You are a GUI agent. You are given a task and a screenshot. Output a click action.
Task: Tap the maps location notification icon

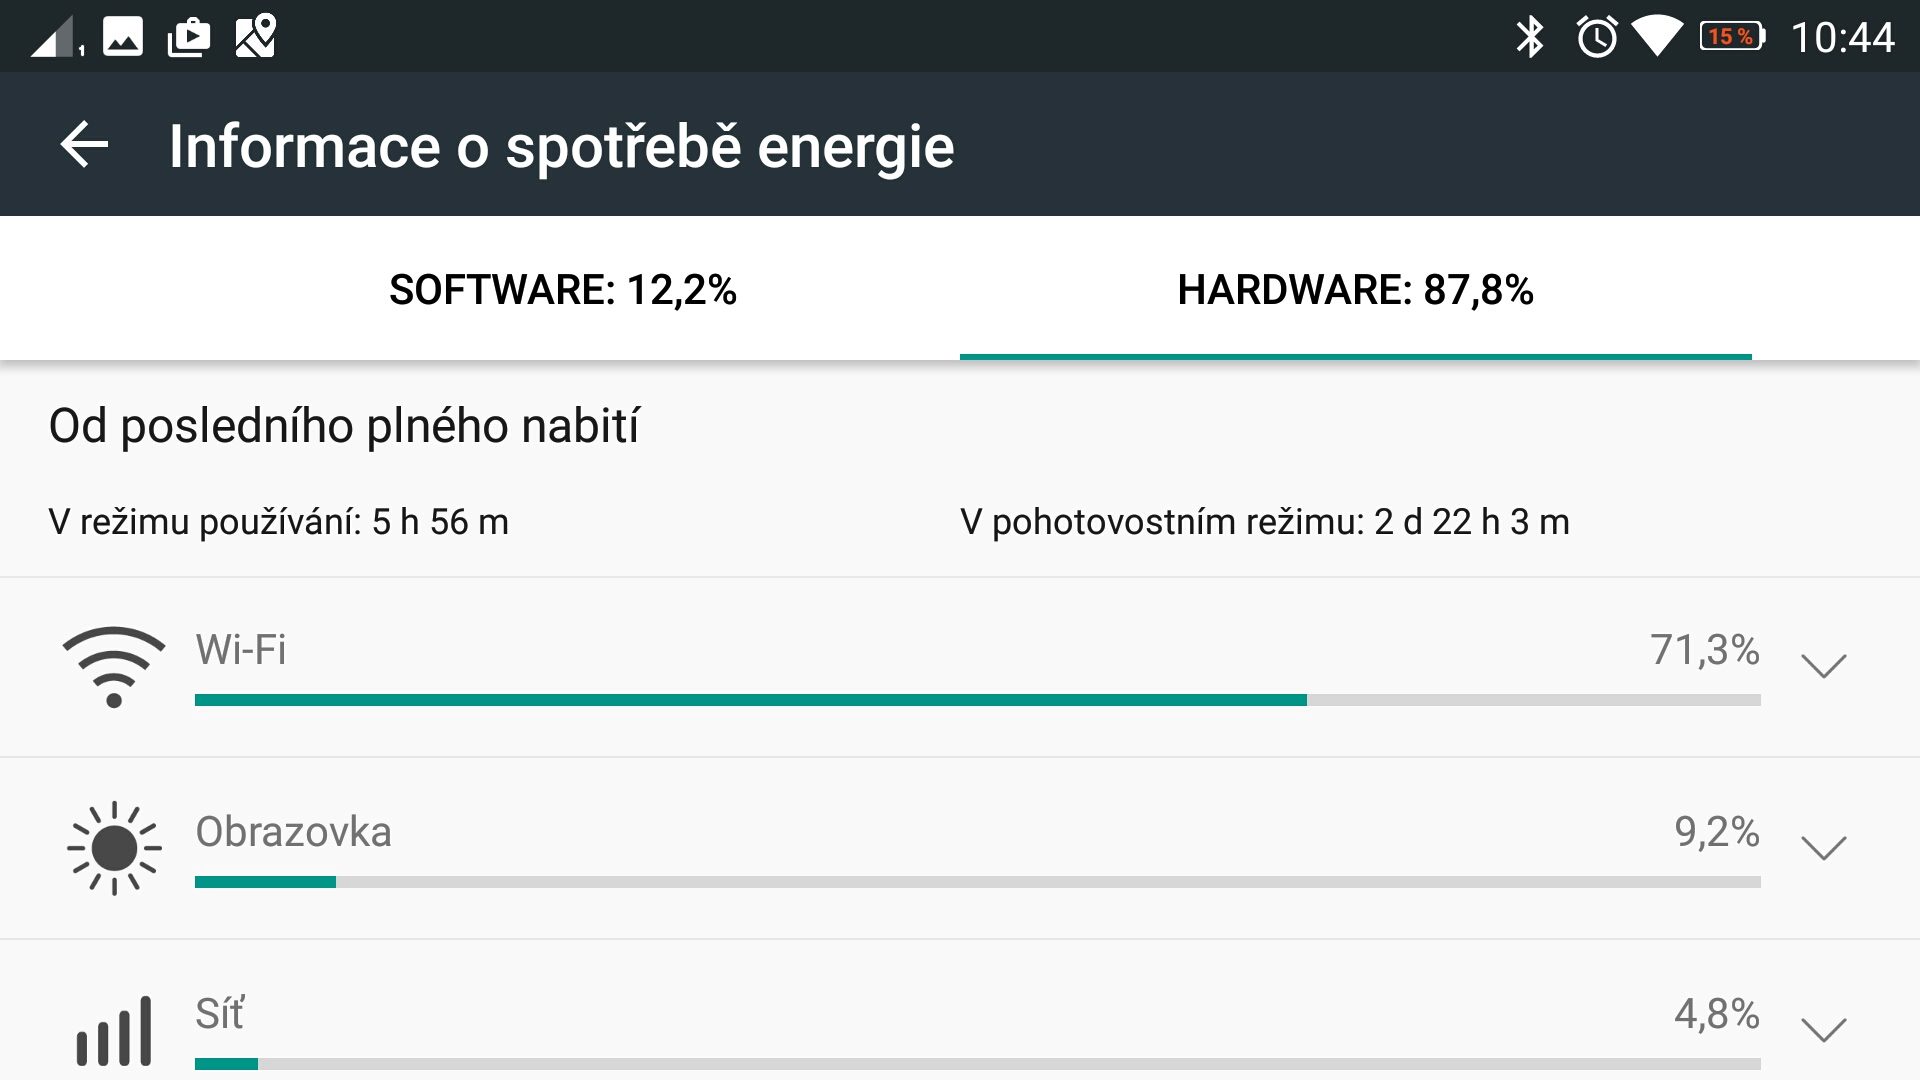(x=255, y=36)
